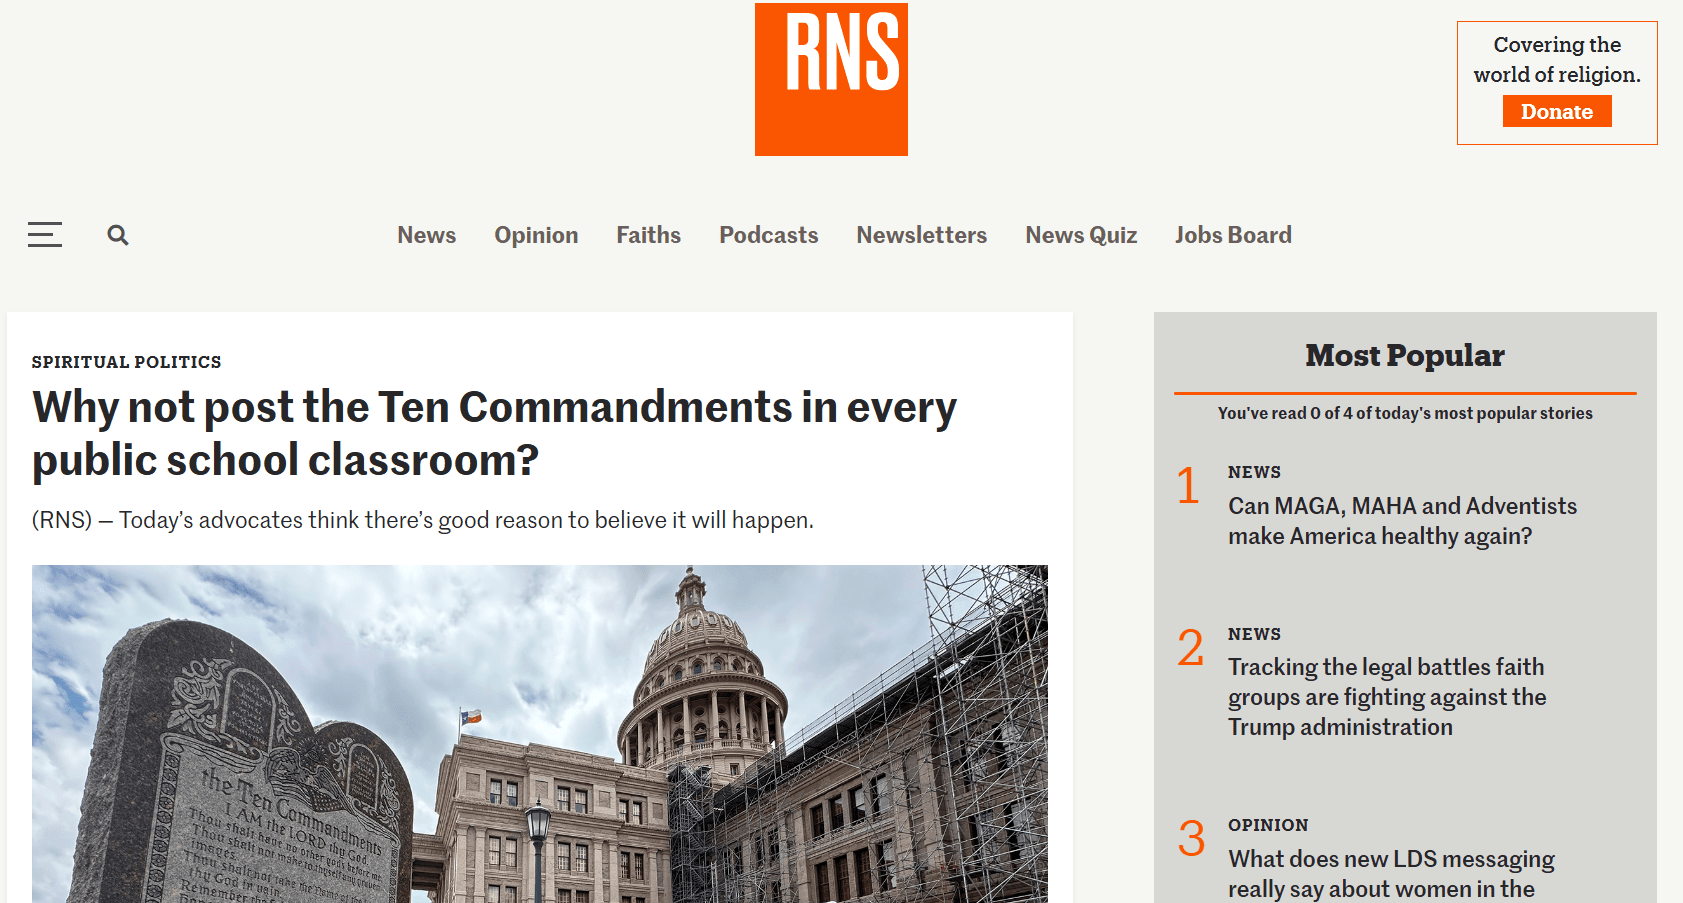
Task: Click the Donate button
Action: click(x=1557, y=111)
